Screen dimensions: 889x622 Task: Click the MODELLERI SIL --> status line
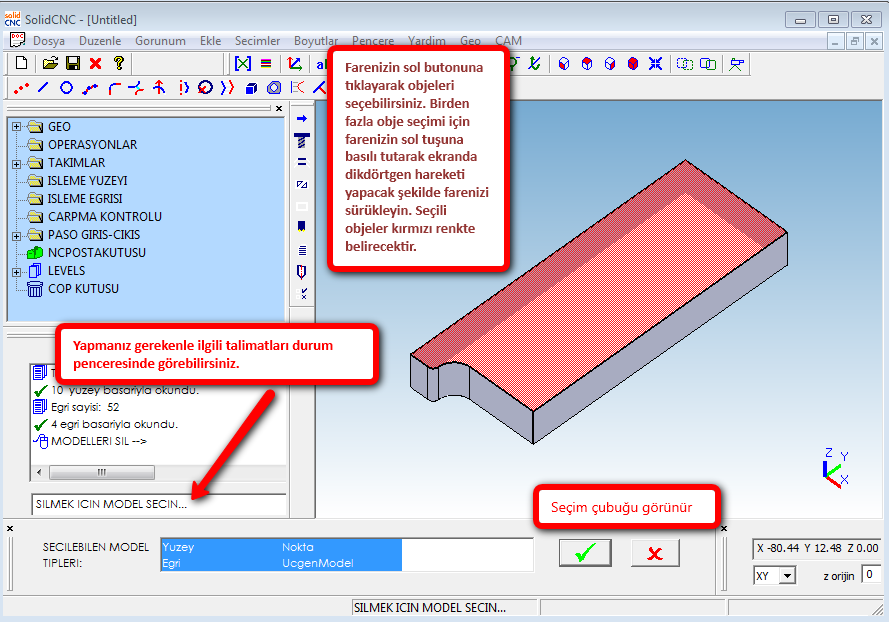99,441
